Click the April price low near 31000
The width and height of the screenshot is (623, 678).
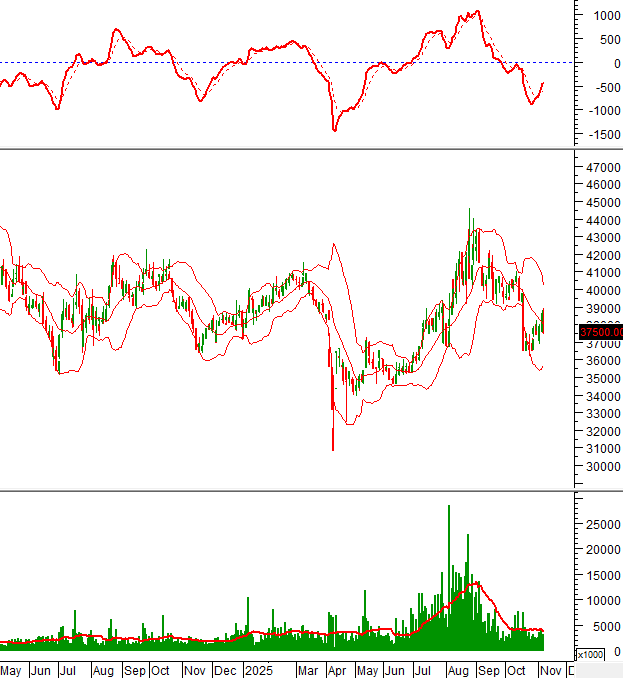tap(333, 447)
